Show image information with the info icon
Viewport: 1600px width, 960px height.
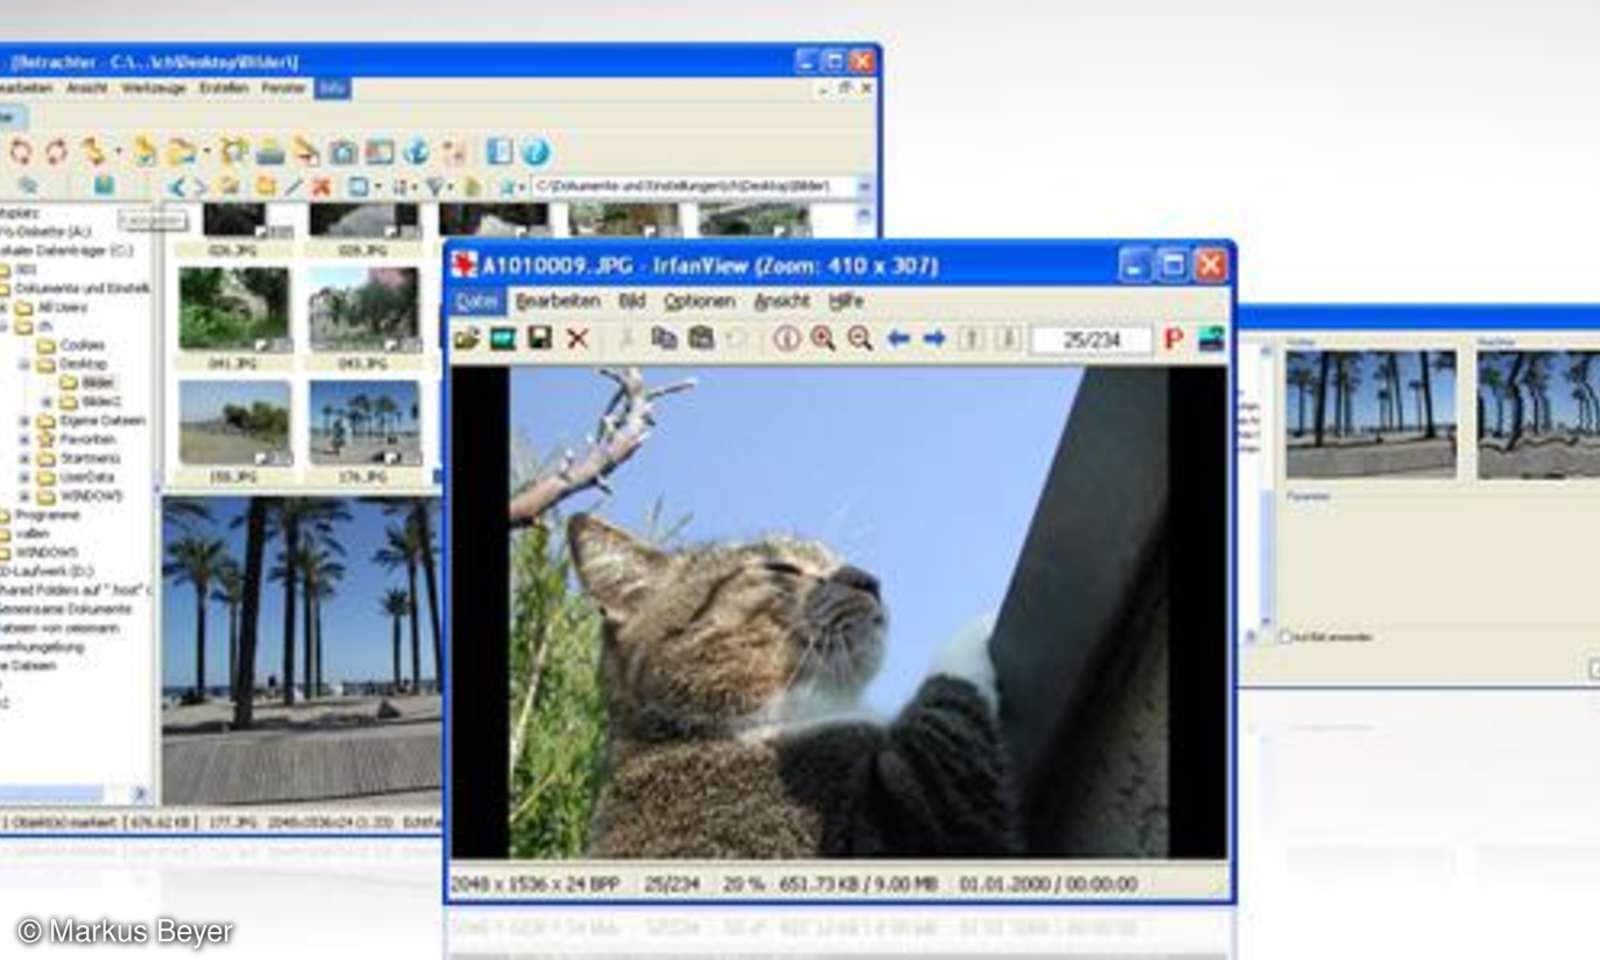785,337
